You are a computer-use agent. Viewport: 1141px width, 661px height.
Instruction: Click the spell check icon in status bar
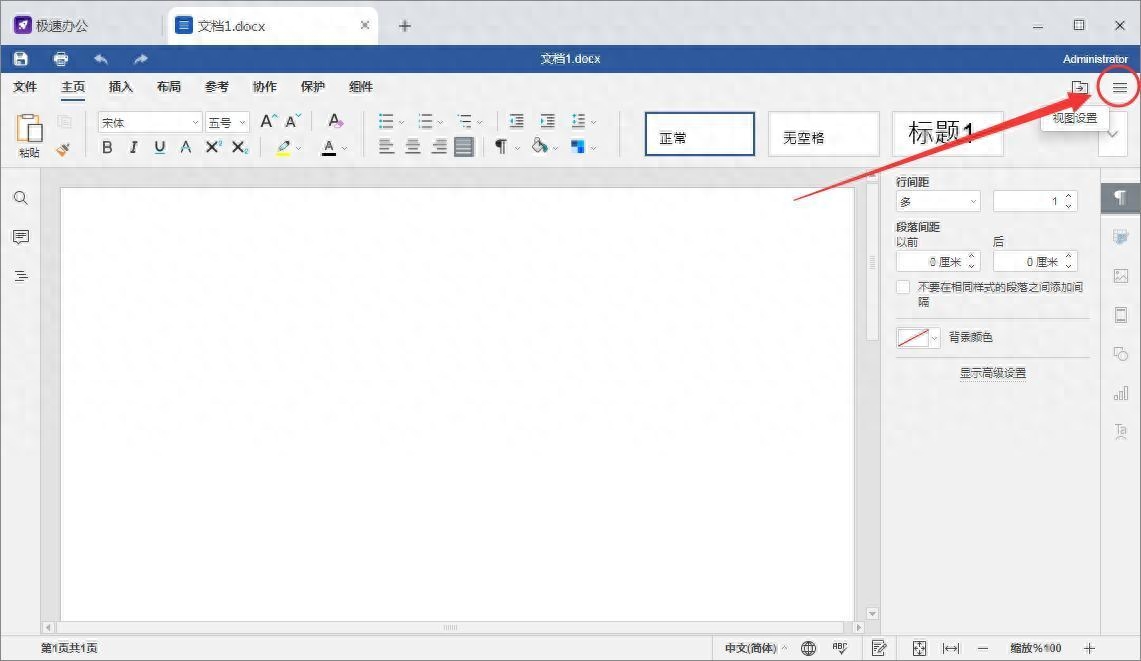coord(840,648)
